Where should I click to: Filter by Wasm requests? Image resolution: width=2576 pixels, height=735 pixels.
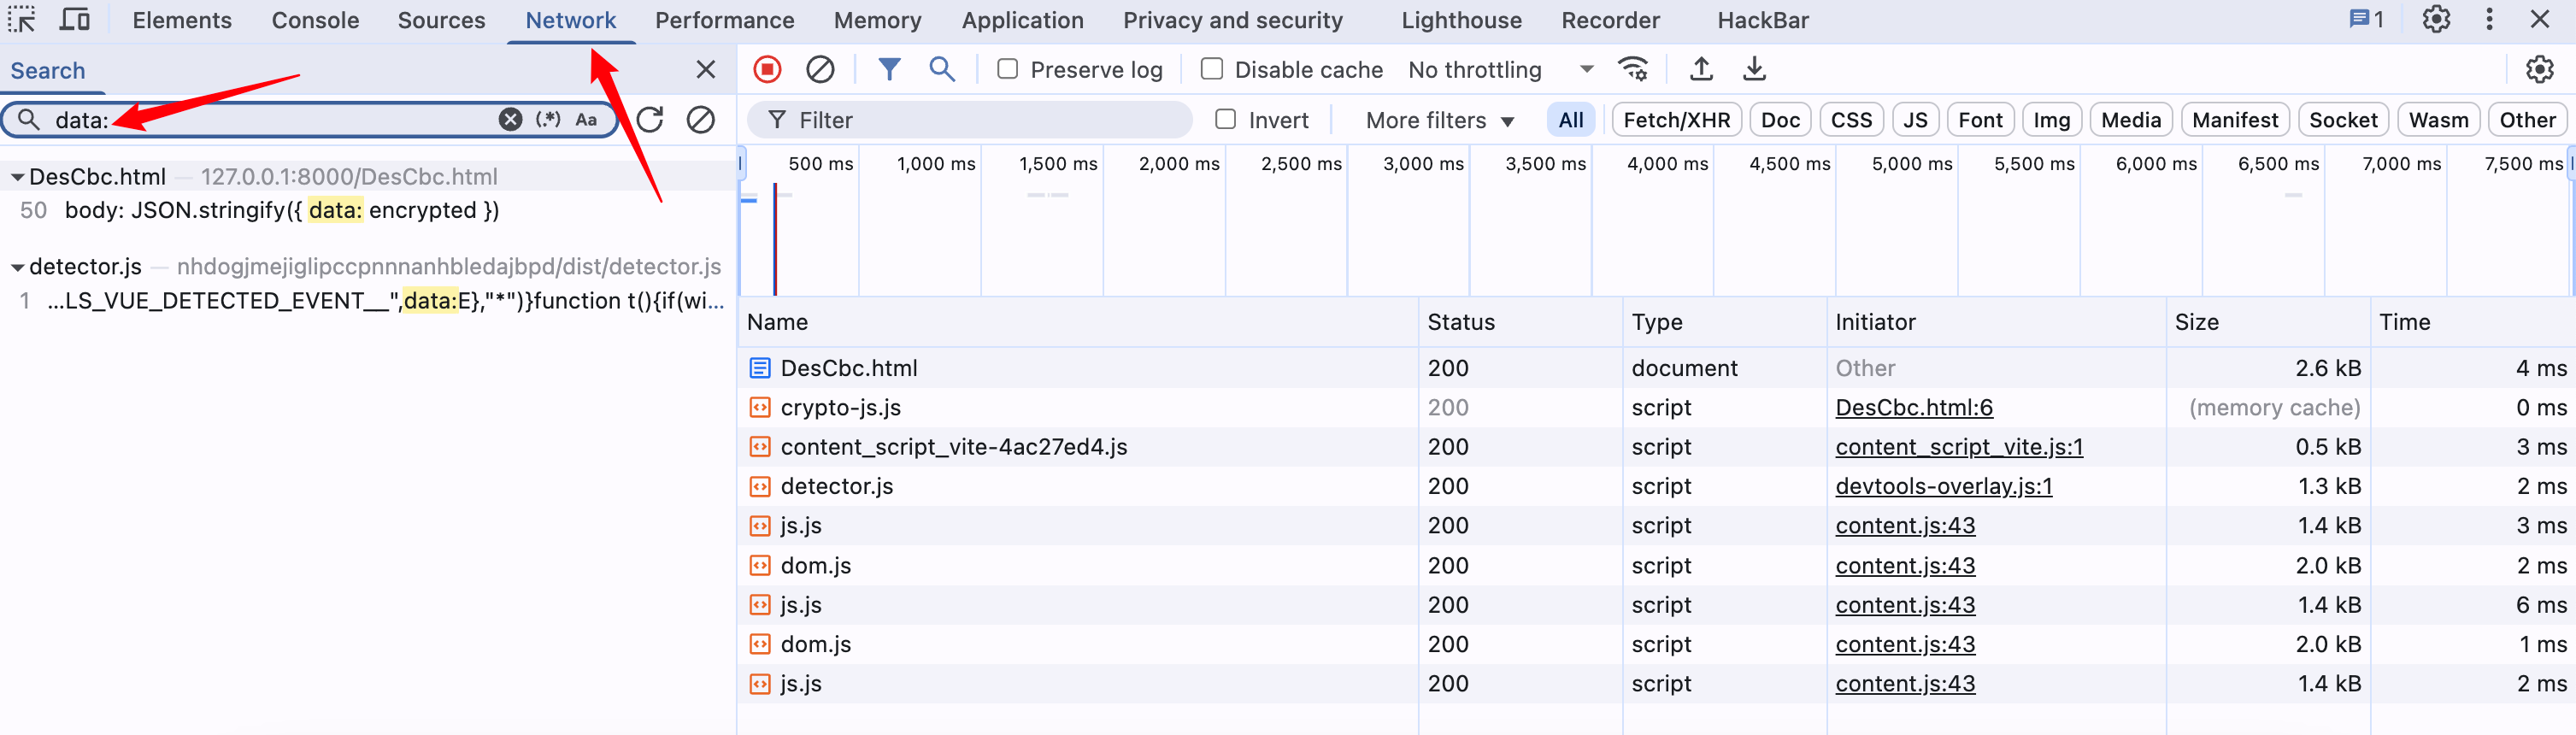click(x=2439, y=120)
